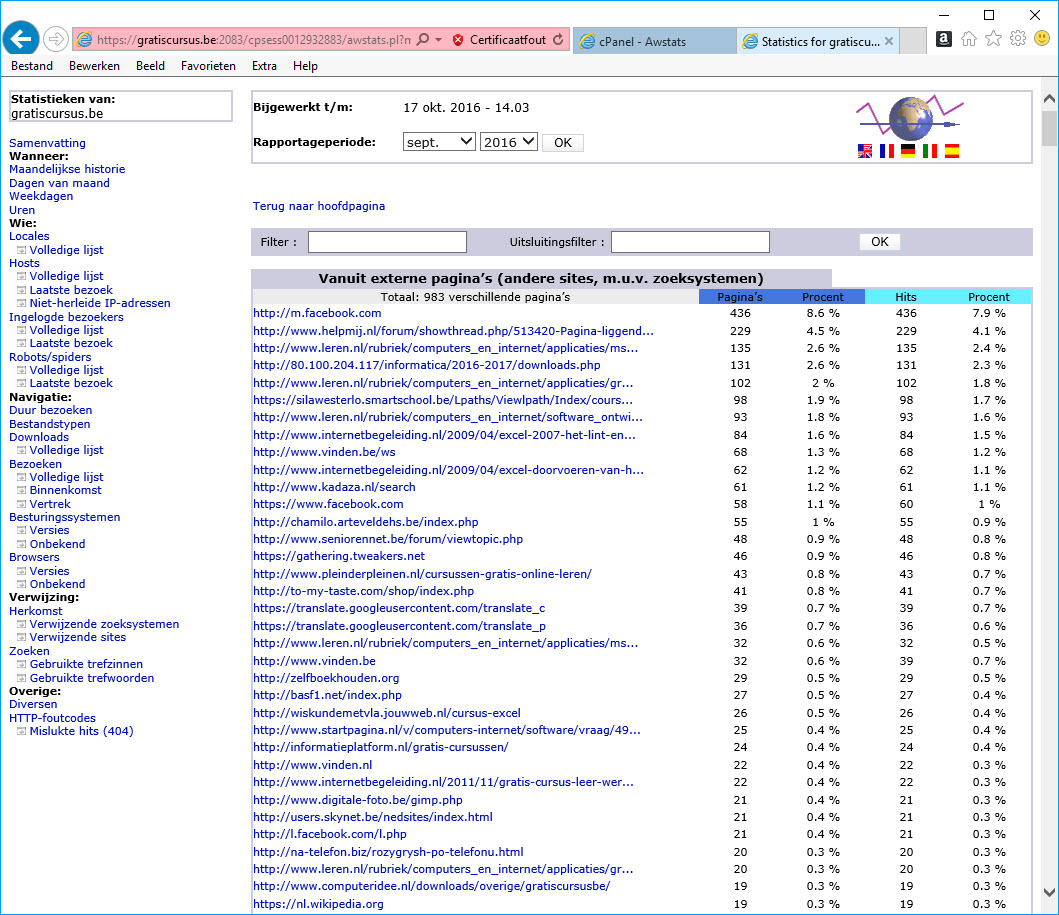Viewport: 1059px width, 915px height.
Task: Switch language with the French flag
Action: click(x=887, y=151)
